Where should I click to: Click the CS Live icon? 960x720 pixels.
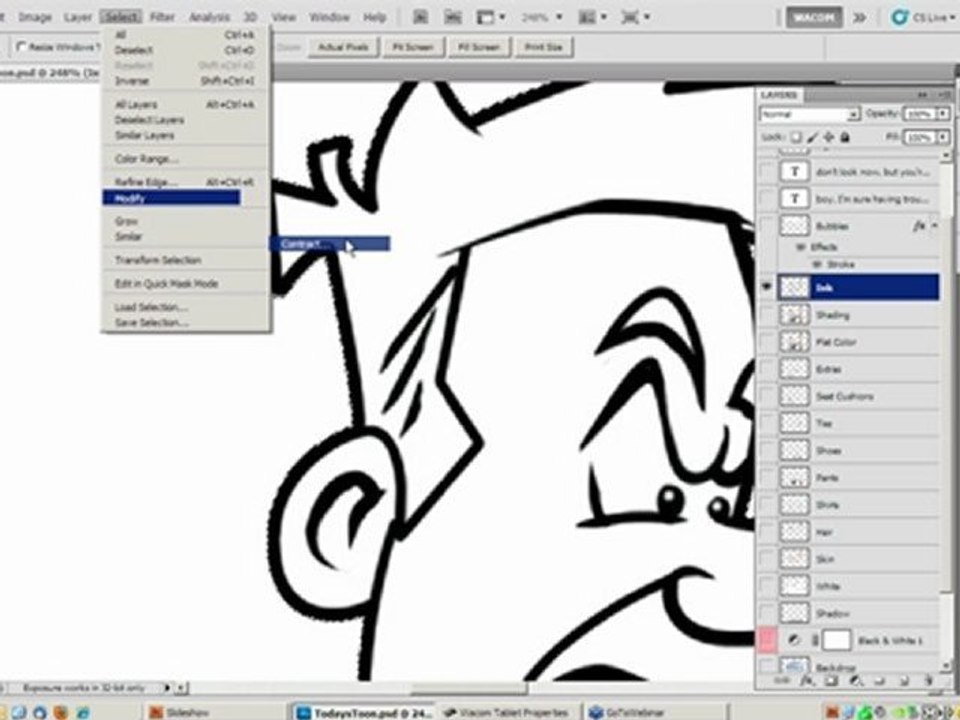click(899, 17)
